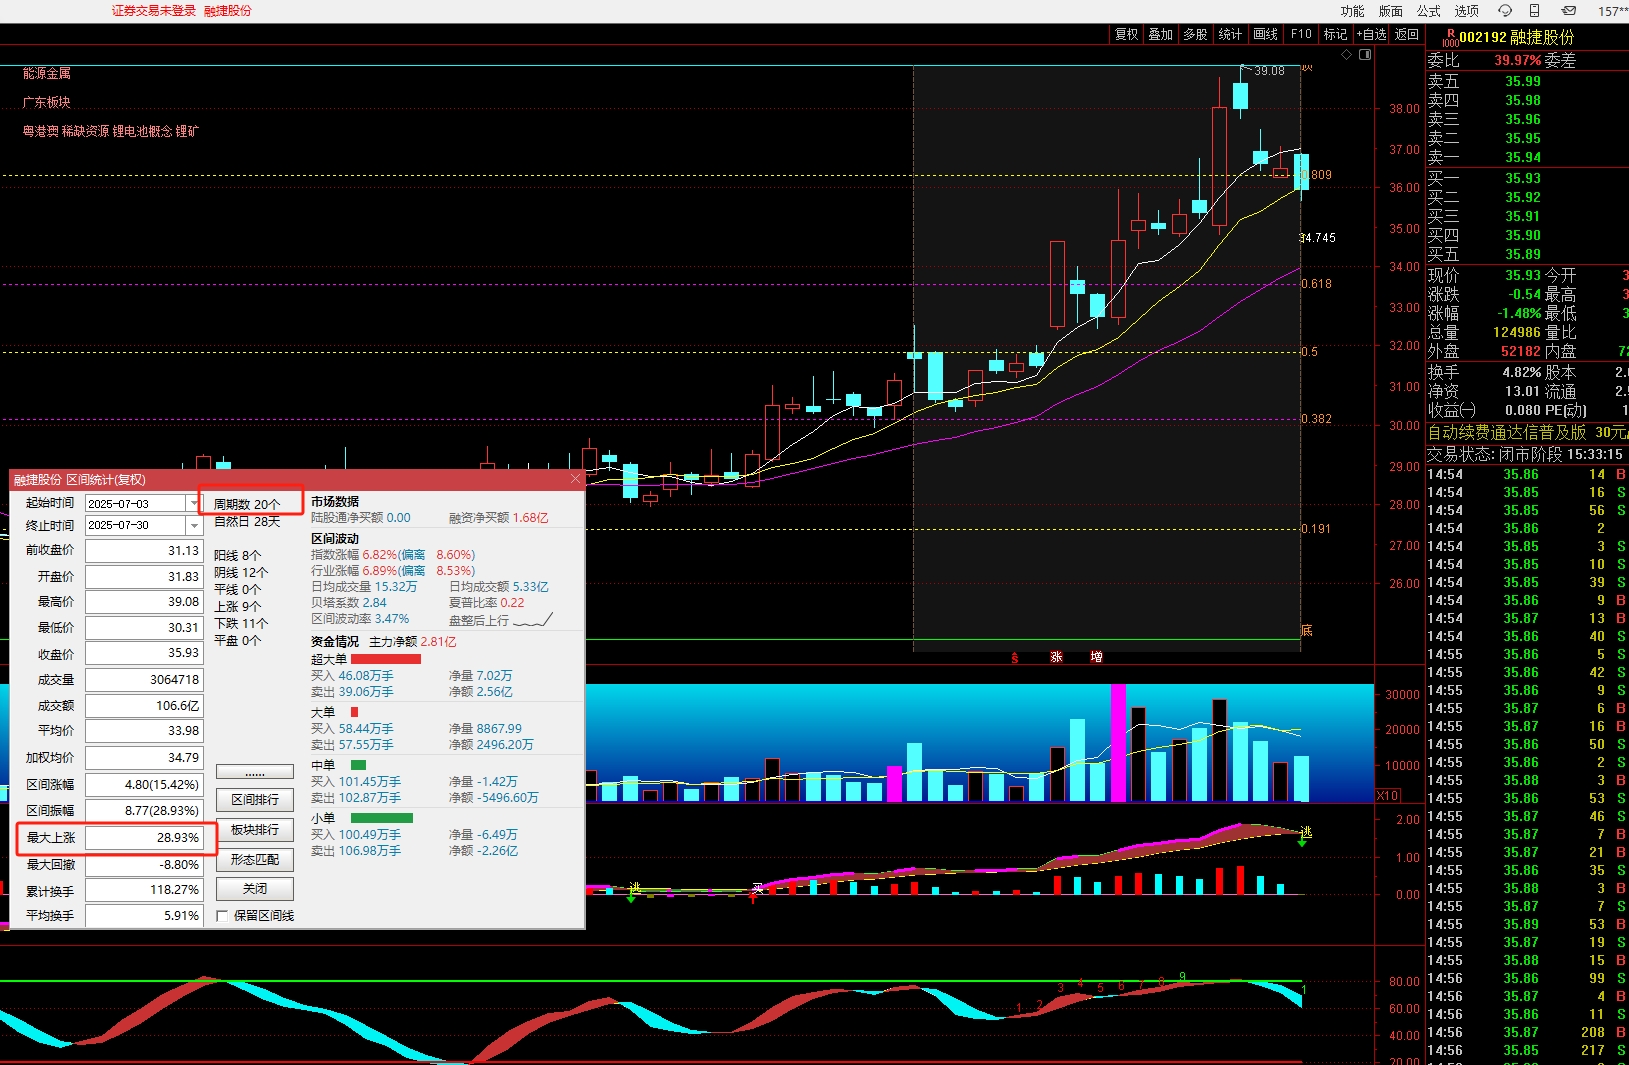Image resolution: width=1629 pixels, height=1065 pixels.
Task: Click stock title 002192 融捷股份
Action: pos(1516,37)
